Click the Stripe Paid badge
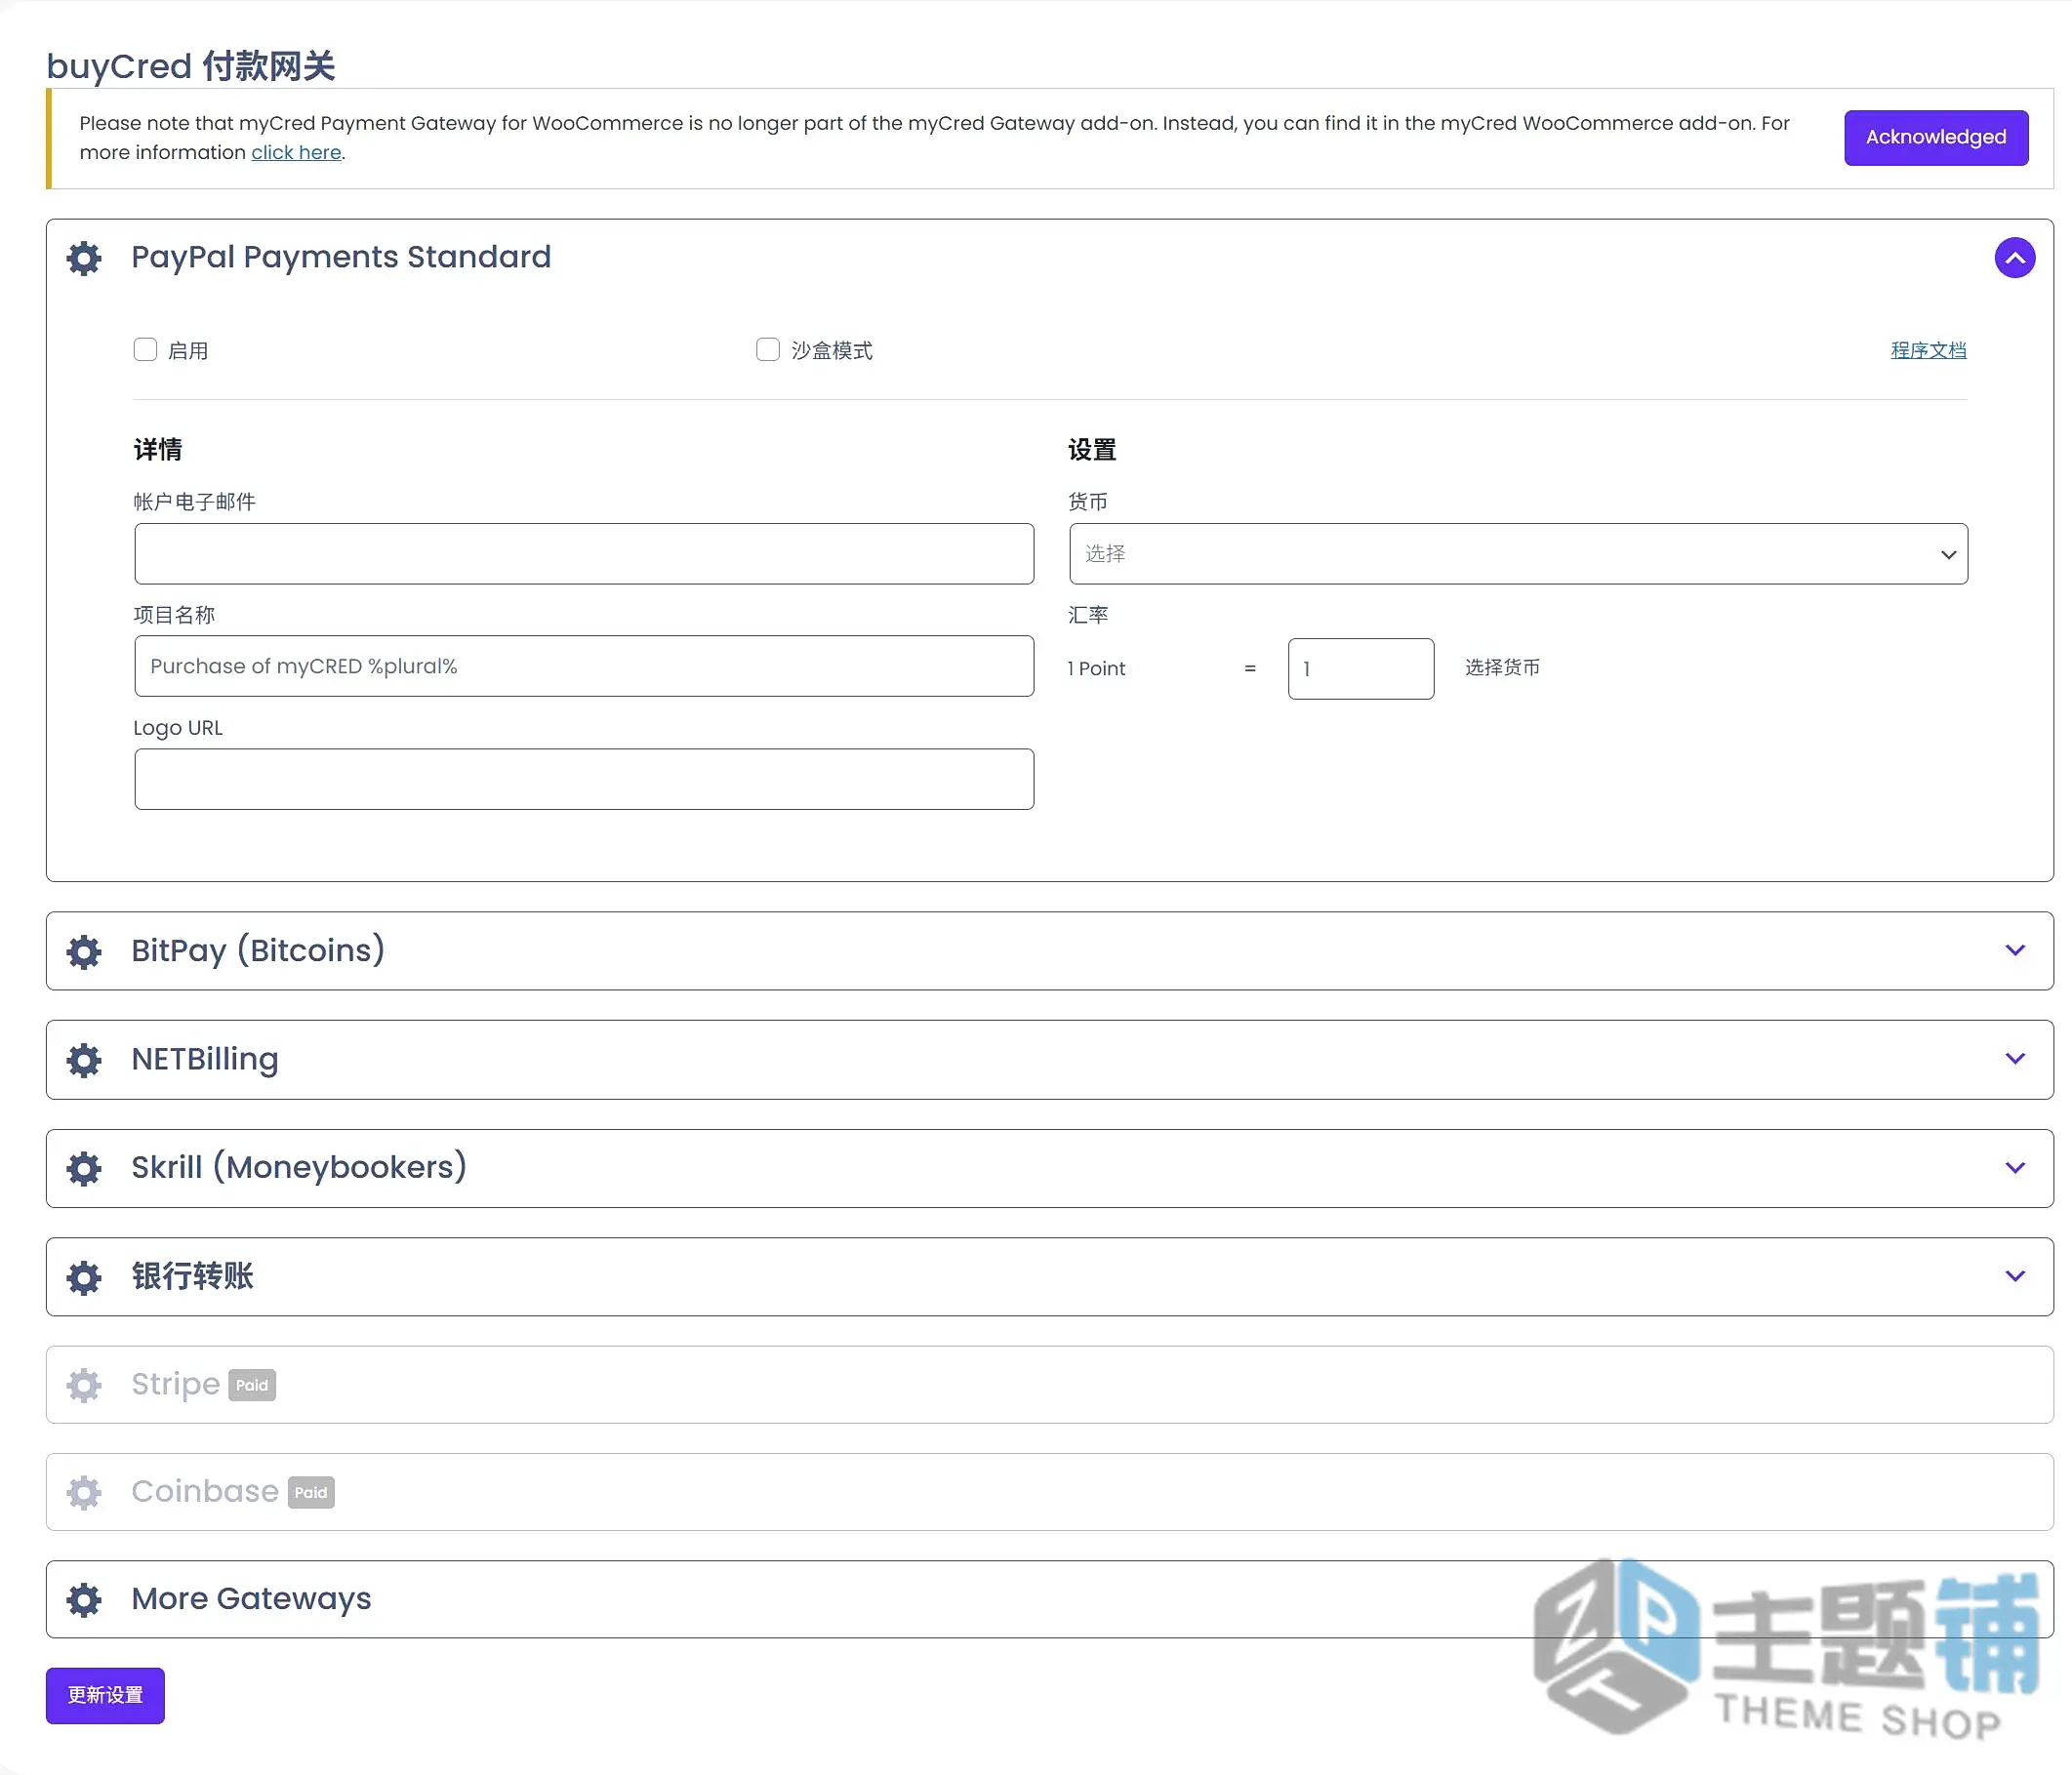The image size is (2072, 1775). [252, 1385]
